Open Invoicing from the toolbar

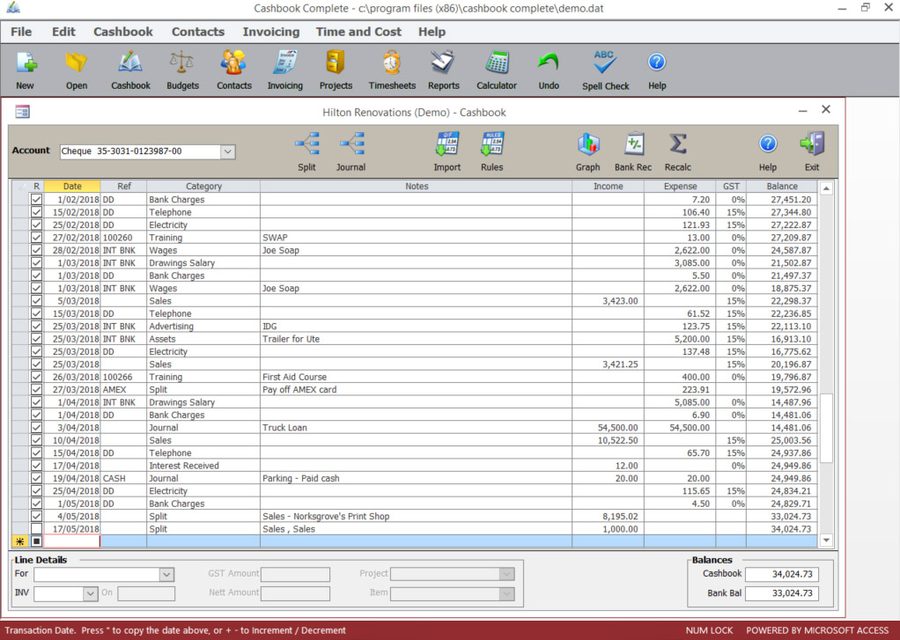click(x=285, y=62)
